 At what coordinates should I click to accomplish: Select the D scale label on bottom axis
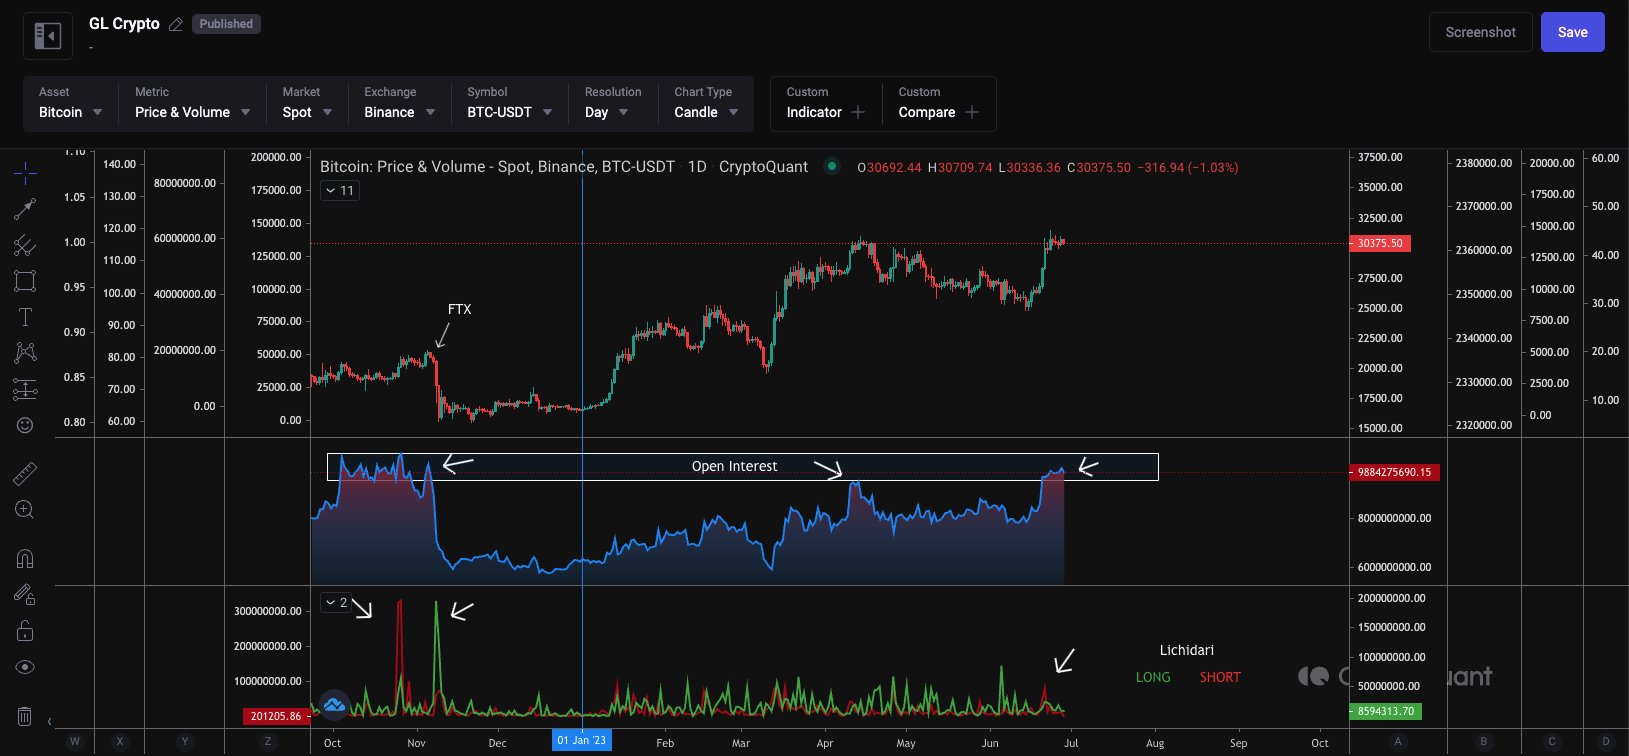point(1606,742)
